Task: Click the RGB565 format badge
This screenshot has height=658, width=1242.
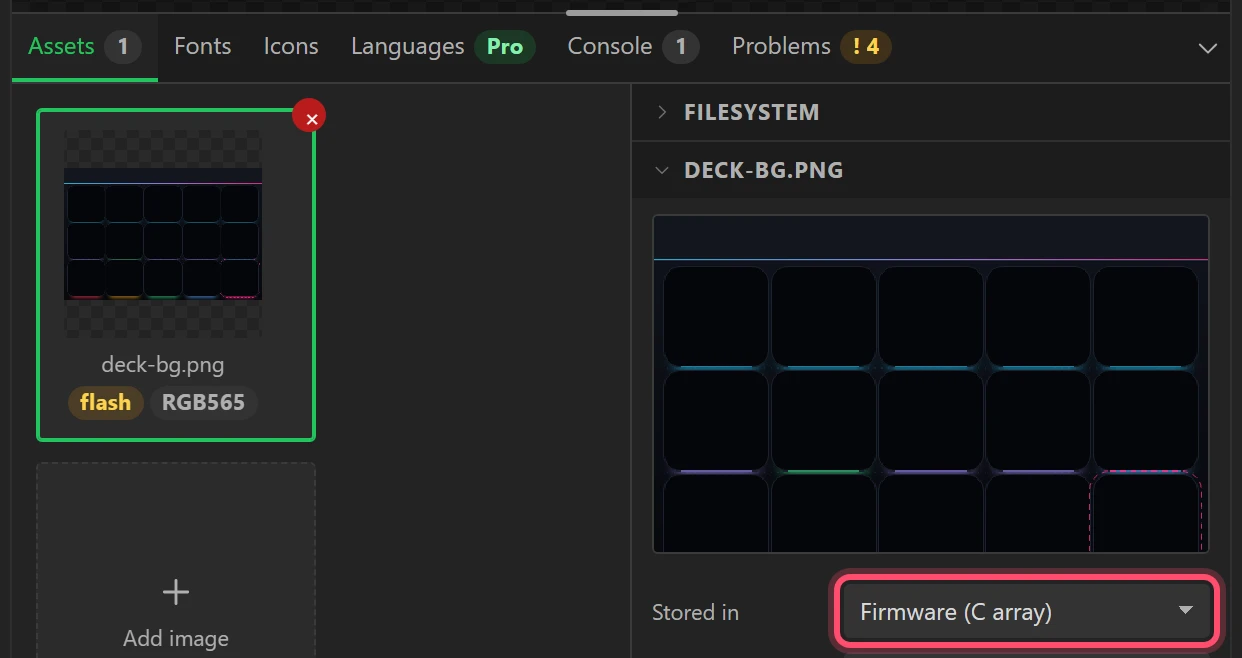Action: [204, 403]
